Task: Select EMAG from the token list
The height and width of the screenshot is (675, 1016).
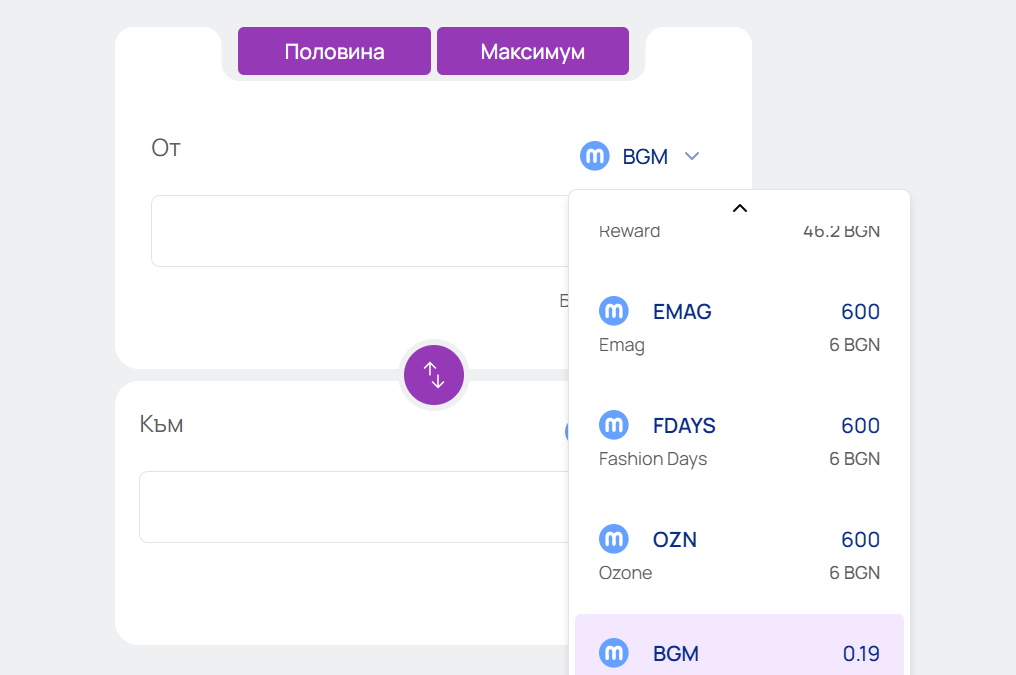Action: 682,312
